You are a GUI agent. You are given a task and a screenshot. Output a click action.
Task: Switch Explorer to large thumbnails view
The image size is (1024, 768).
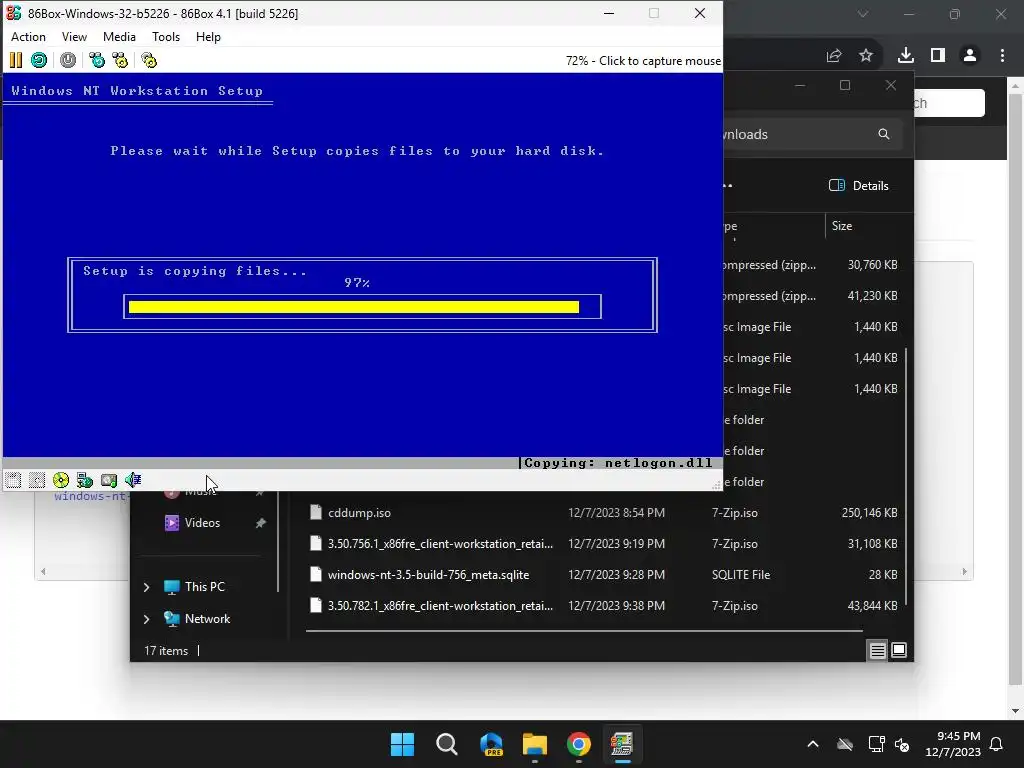[x=899, y=650]
